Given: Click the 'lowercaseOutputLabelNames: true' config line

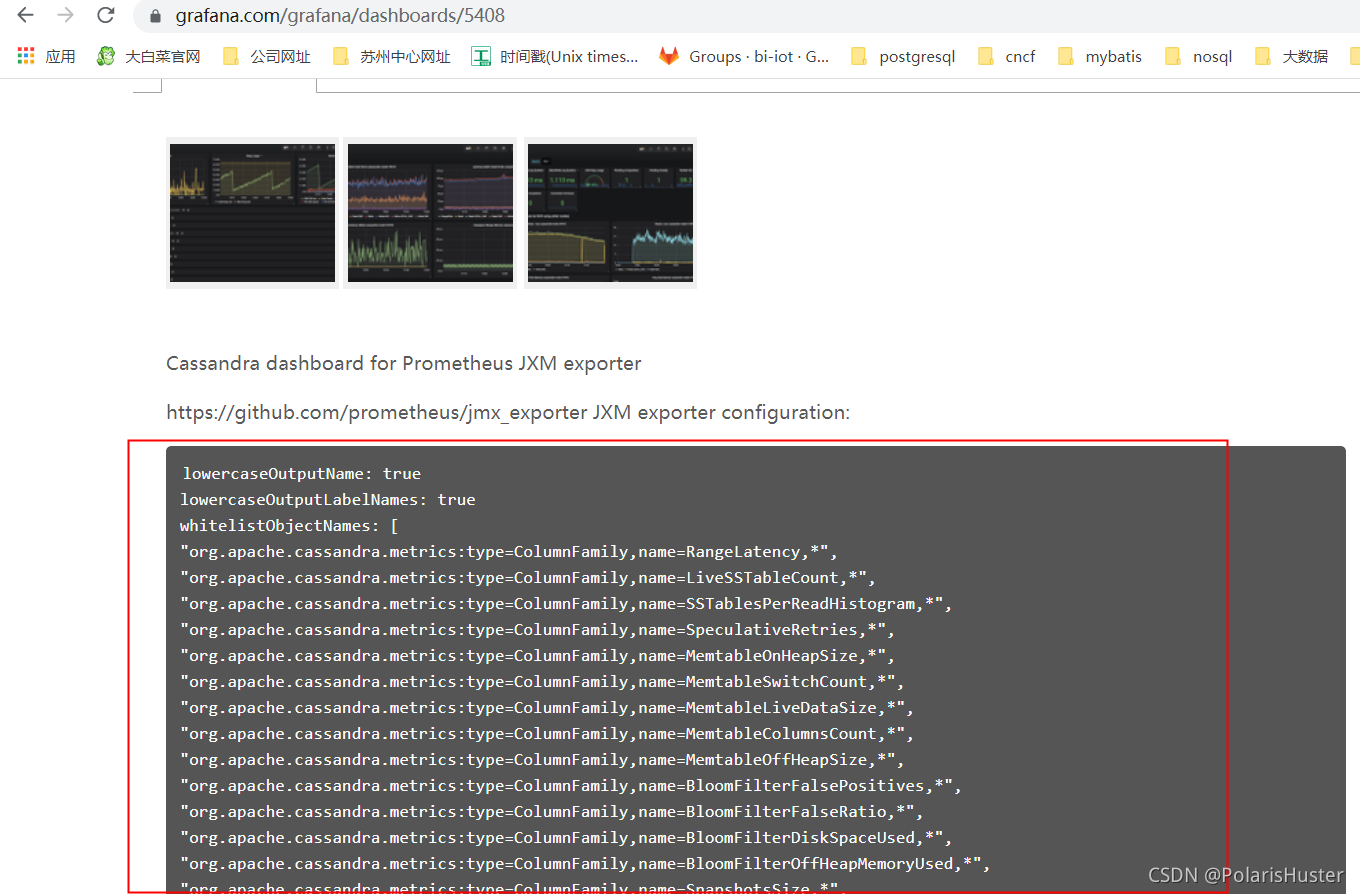Looking at the screenshot, I should (328, 500).
